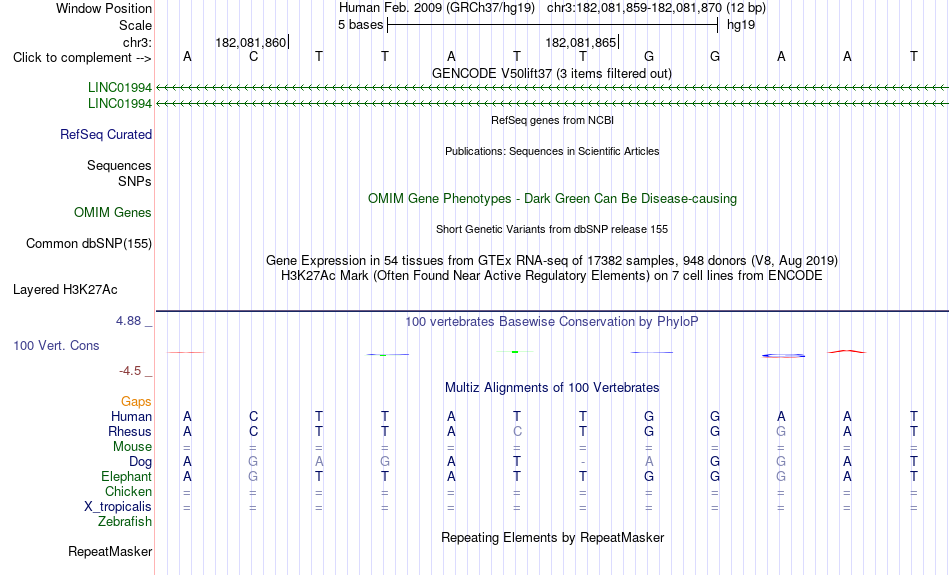Click the '5 bases' scale text
950x575 pixels.
(x=360, y=25)
